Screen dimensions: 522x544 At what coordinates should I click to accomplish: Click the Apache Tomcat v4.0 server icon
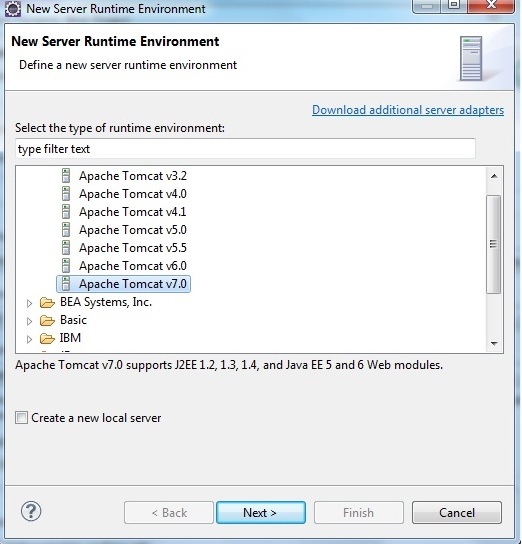pyautogui.click(x=66, y=194)
